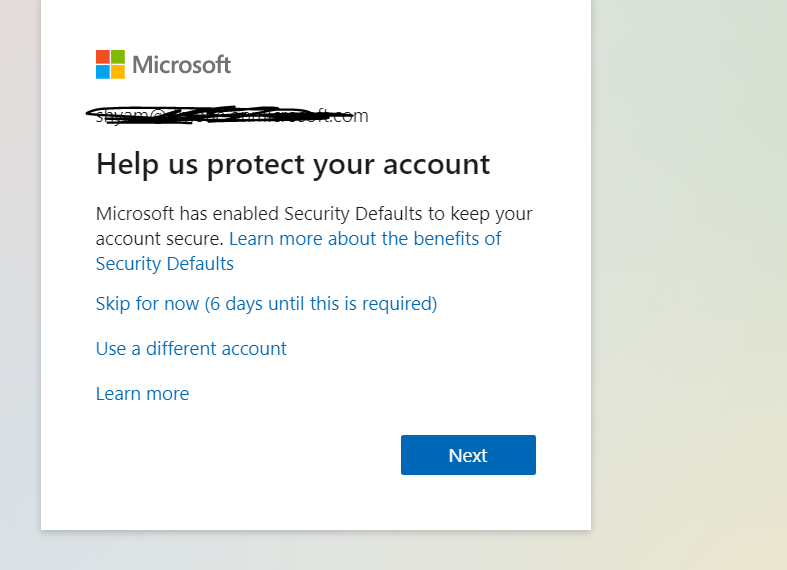Click the Microsoft wordmark beside the logo

181,65
